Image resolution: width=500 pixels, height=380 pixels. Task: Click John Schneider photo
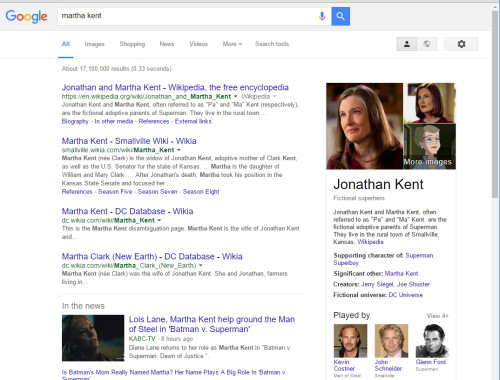[391, 341]
